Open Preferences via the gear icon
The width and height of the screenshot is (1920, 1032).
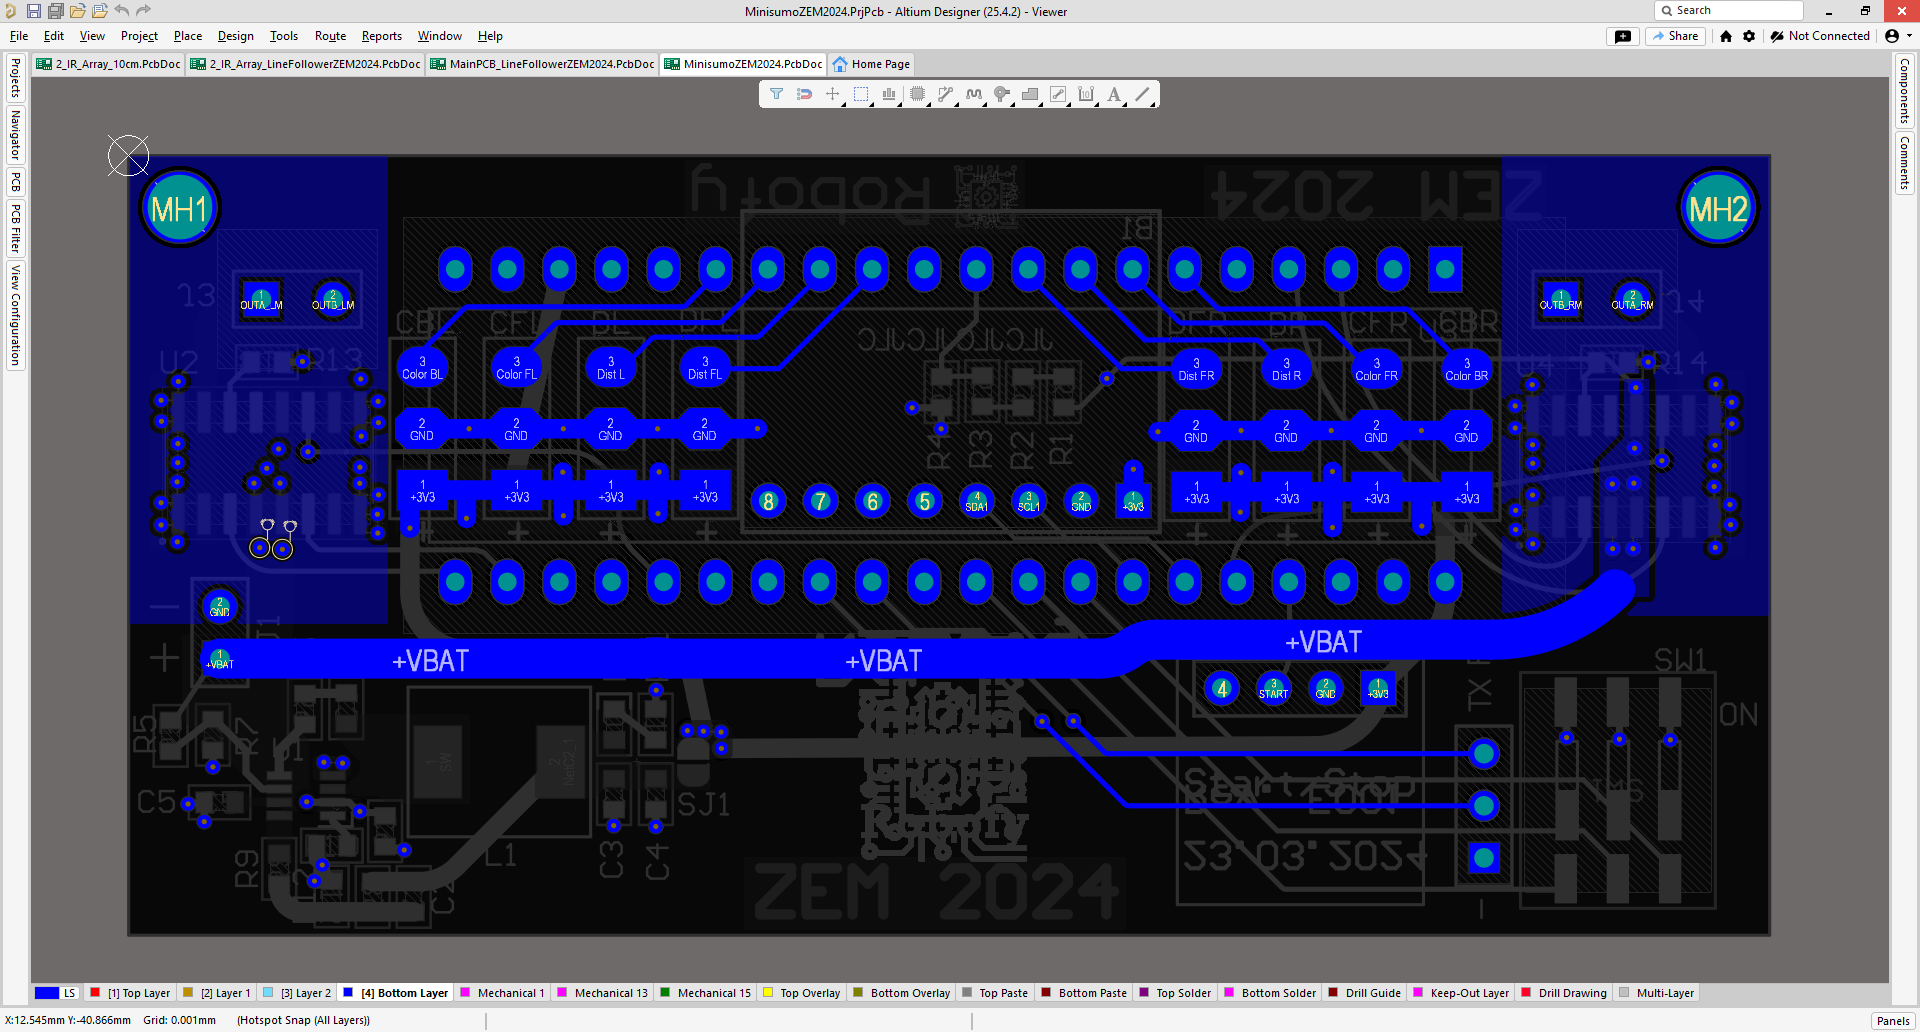point(1749,36)
